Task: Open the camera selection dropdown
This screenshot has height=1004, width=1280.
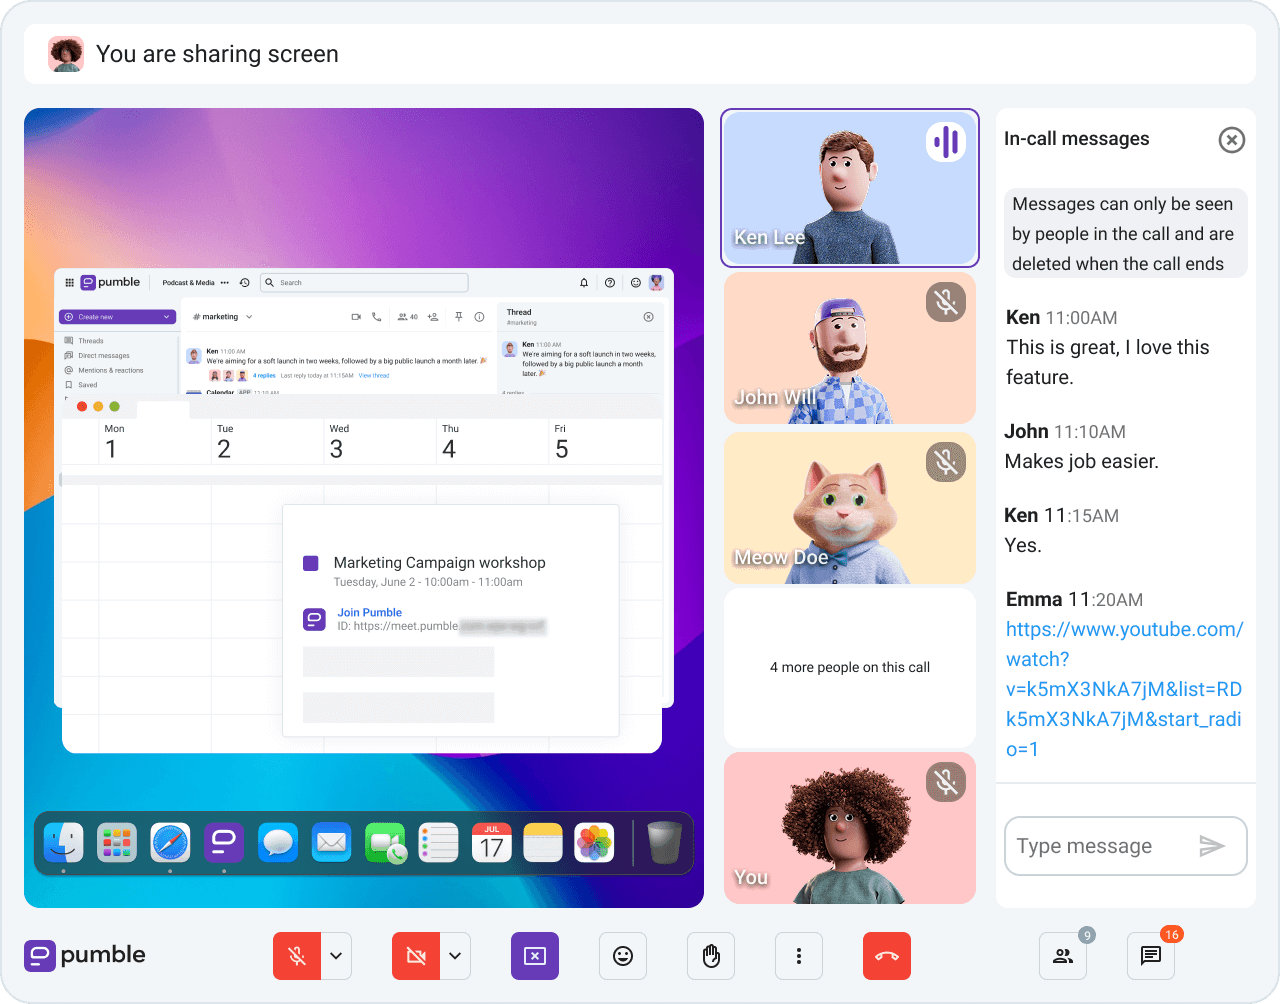Action: coord(455,956)
